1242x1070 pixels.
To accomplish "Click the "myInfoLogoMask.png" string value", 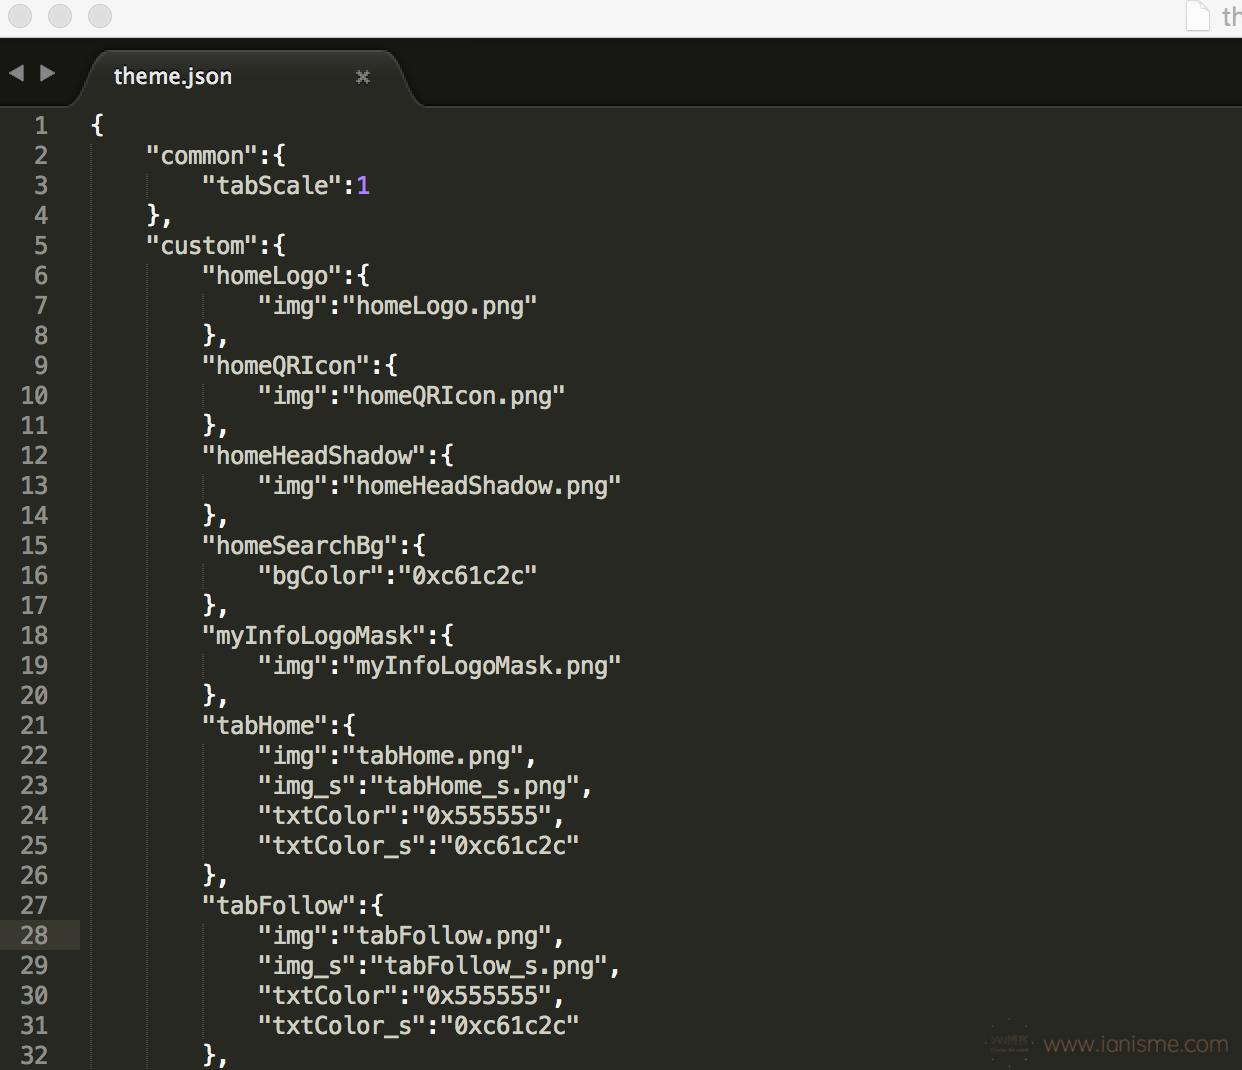I will coord(482,665).
